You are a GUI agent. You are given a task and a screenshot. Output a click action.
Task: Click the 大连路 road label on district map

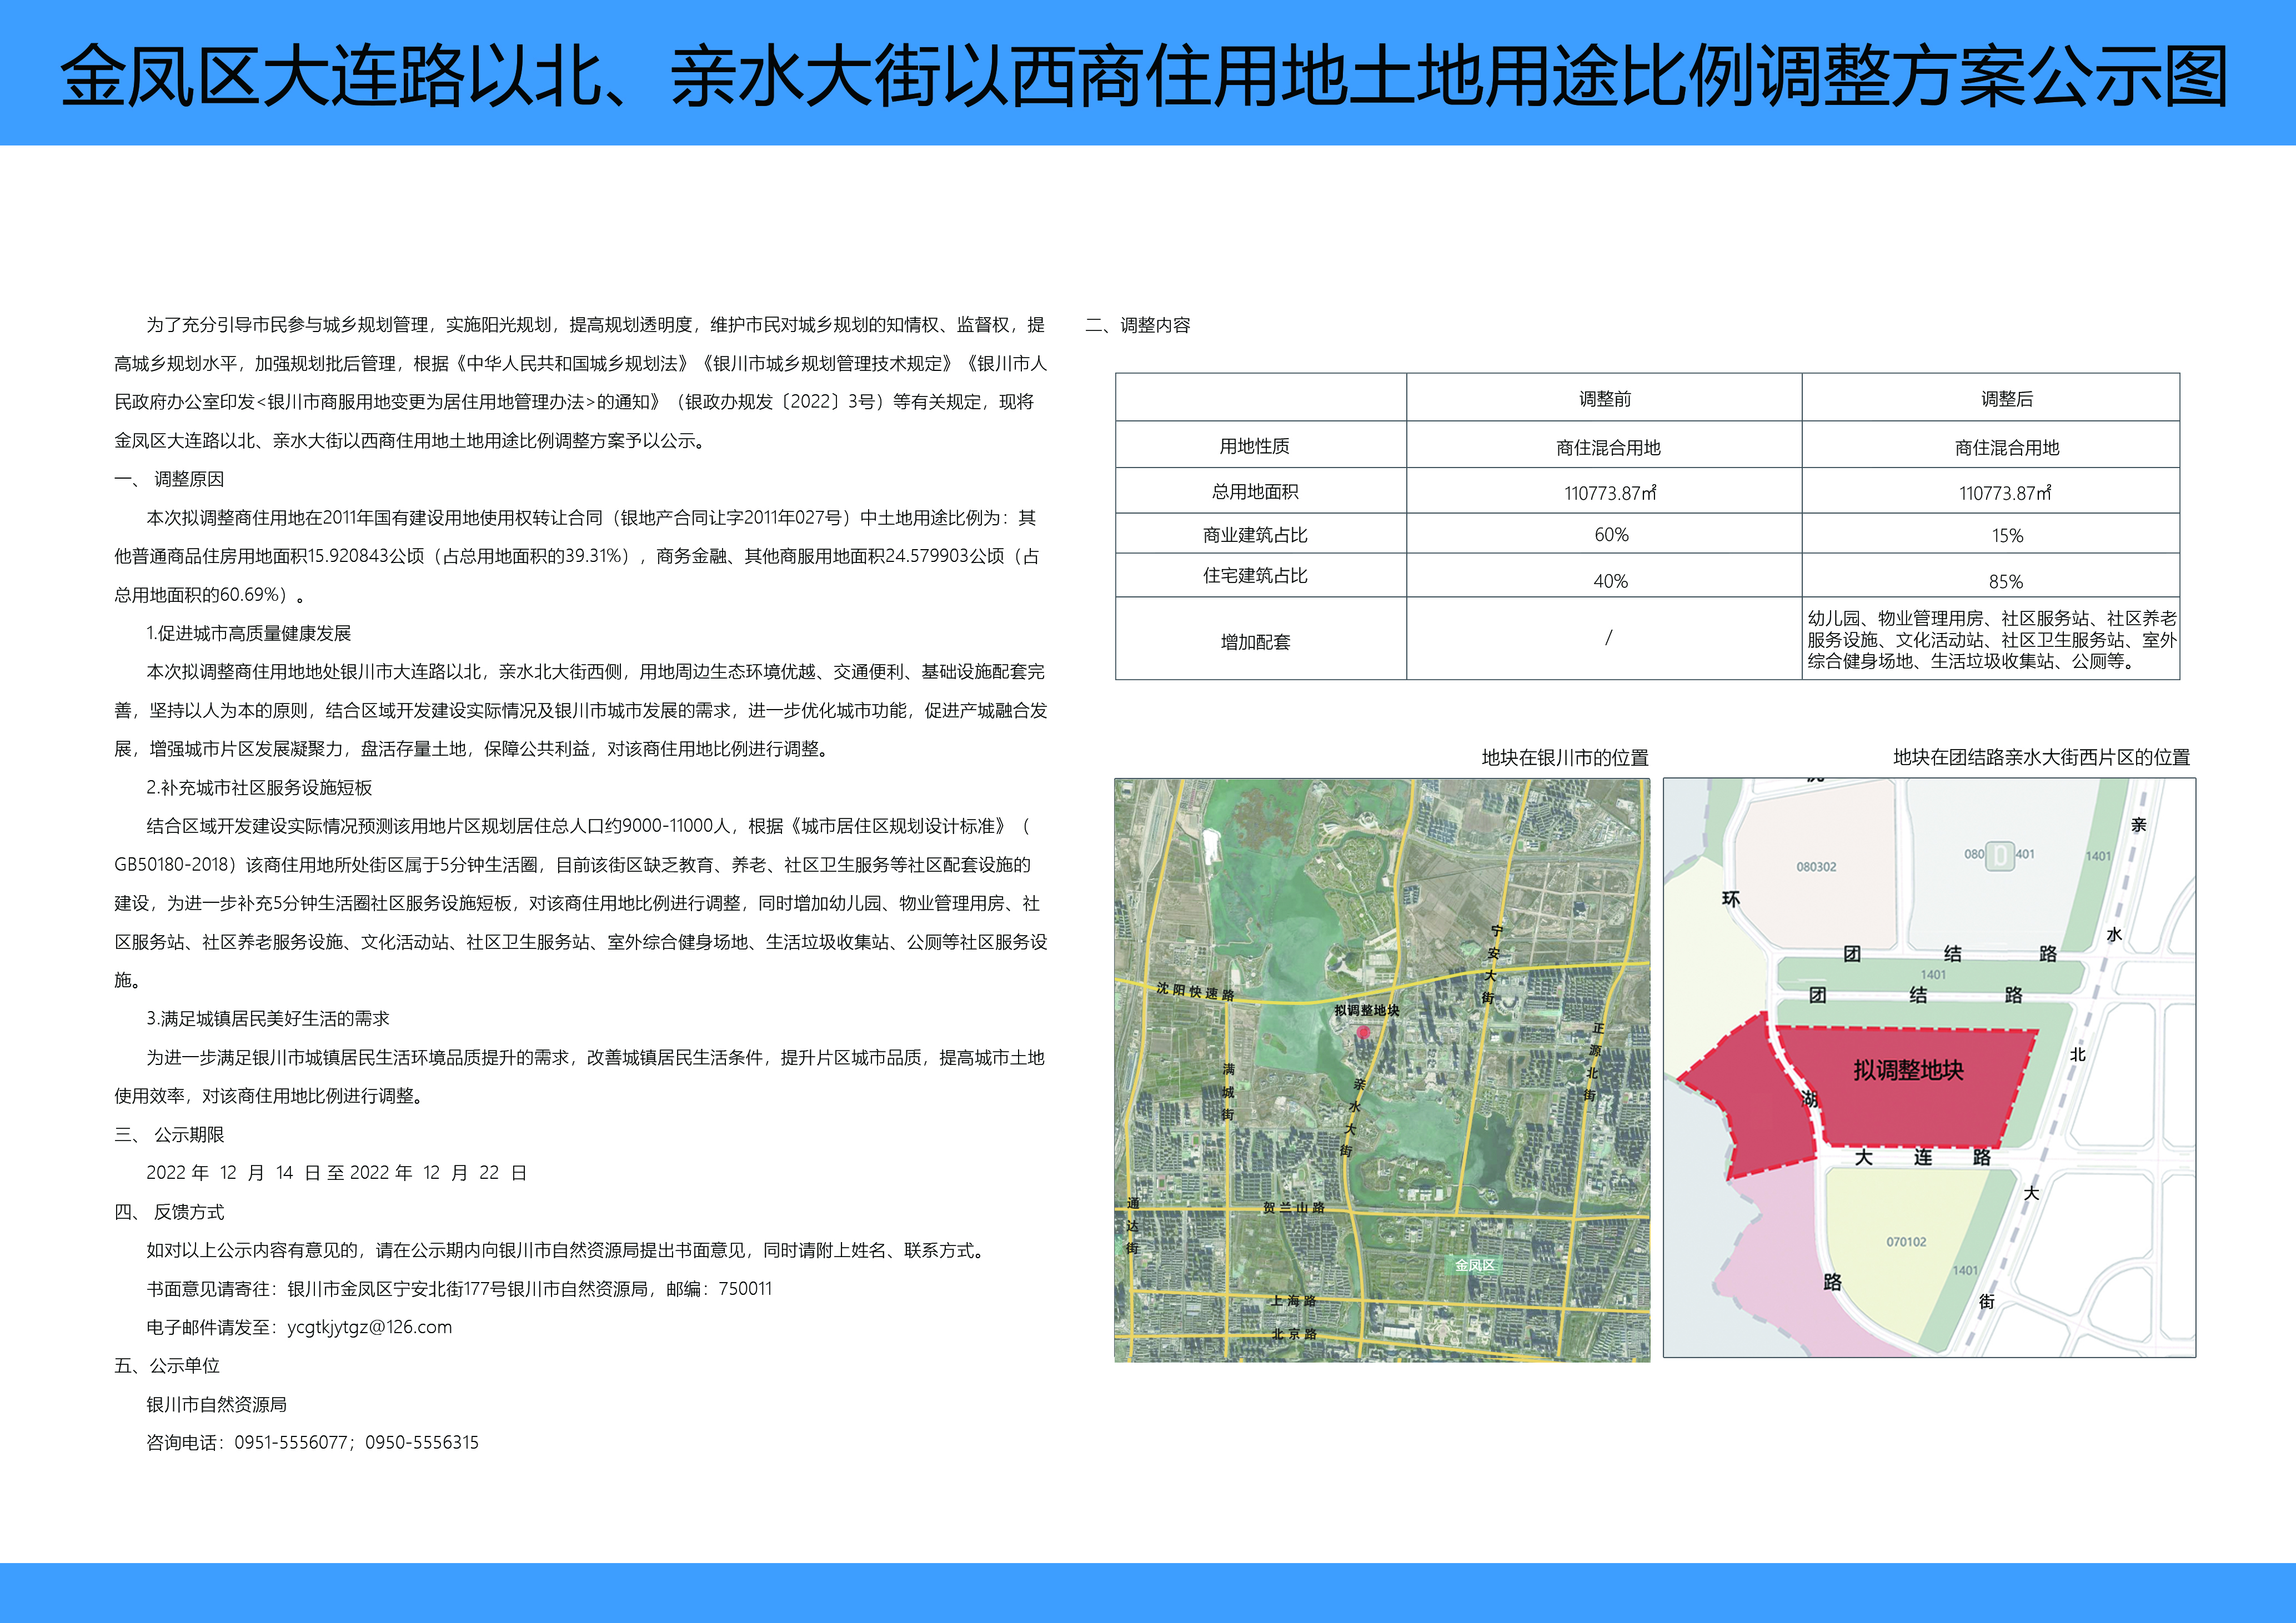1922,1158
